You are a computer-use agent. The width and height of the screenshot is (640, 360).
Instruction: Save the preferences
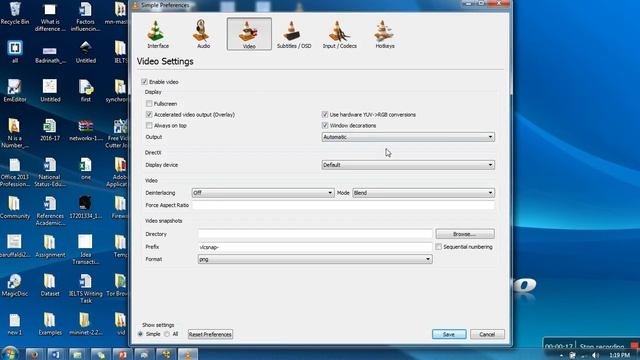click(449, 334)
